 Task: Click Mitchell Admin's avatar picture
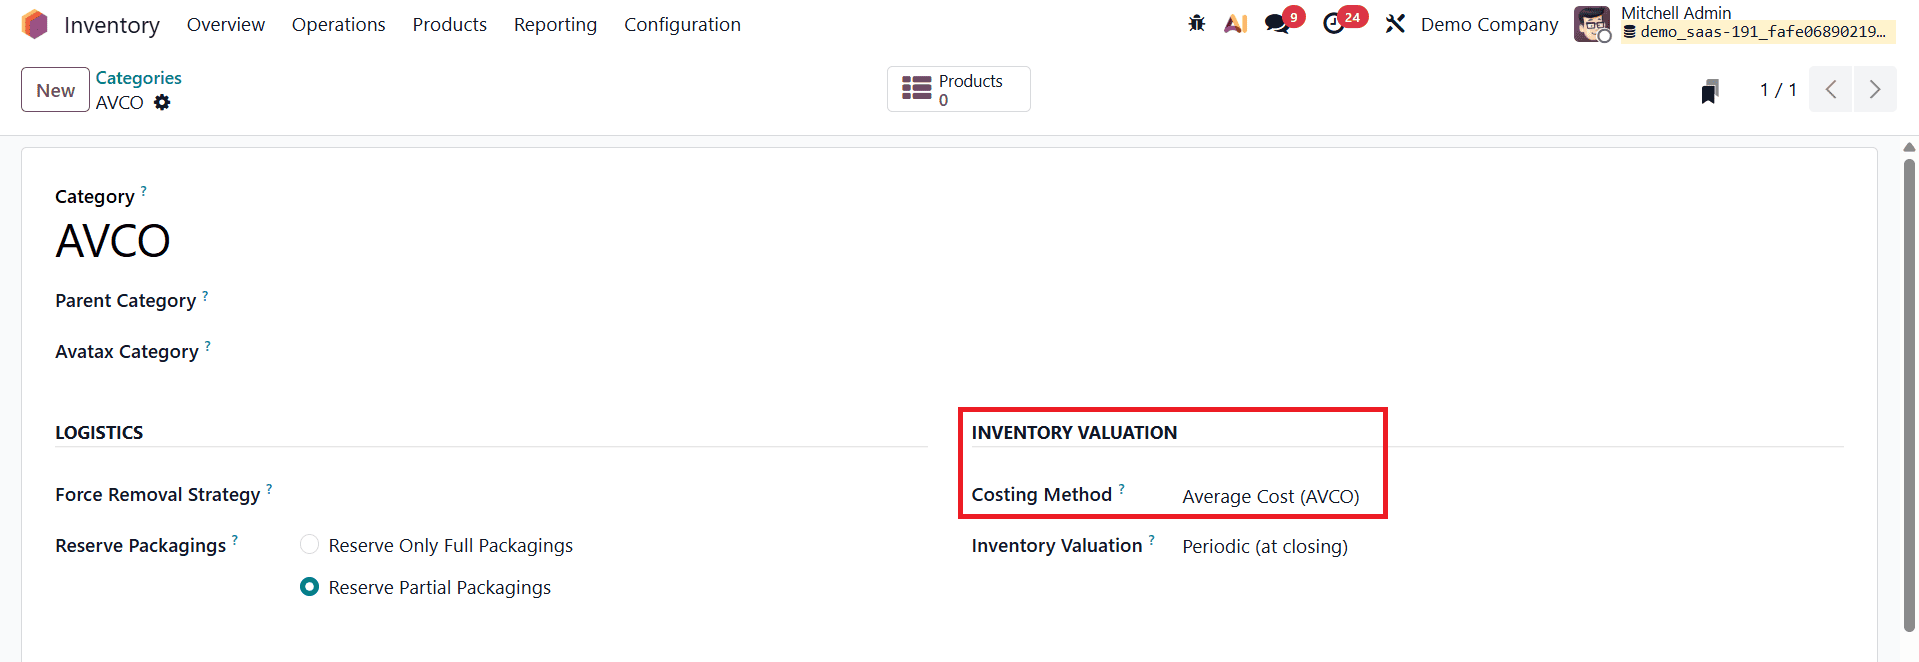click(x=1591, y=24)
